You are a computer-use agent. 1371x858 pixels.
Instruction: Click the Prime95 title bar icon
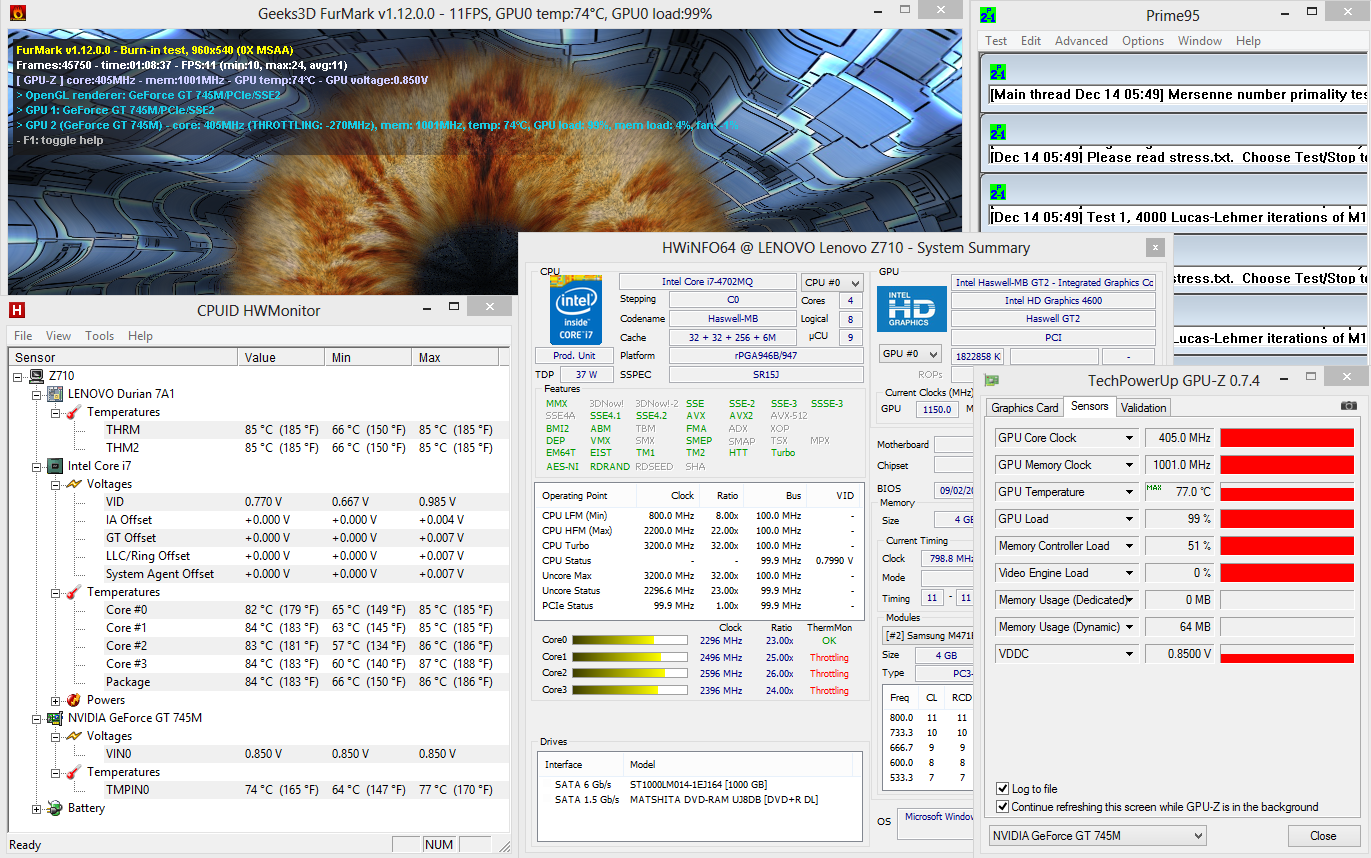pyautogui.click(x=987, y=16)
